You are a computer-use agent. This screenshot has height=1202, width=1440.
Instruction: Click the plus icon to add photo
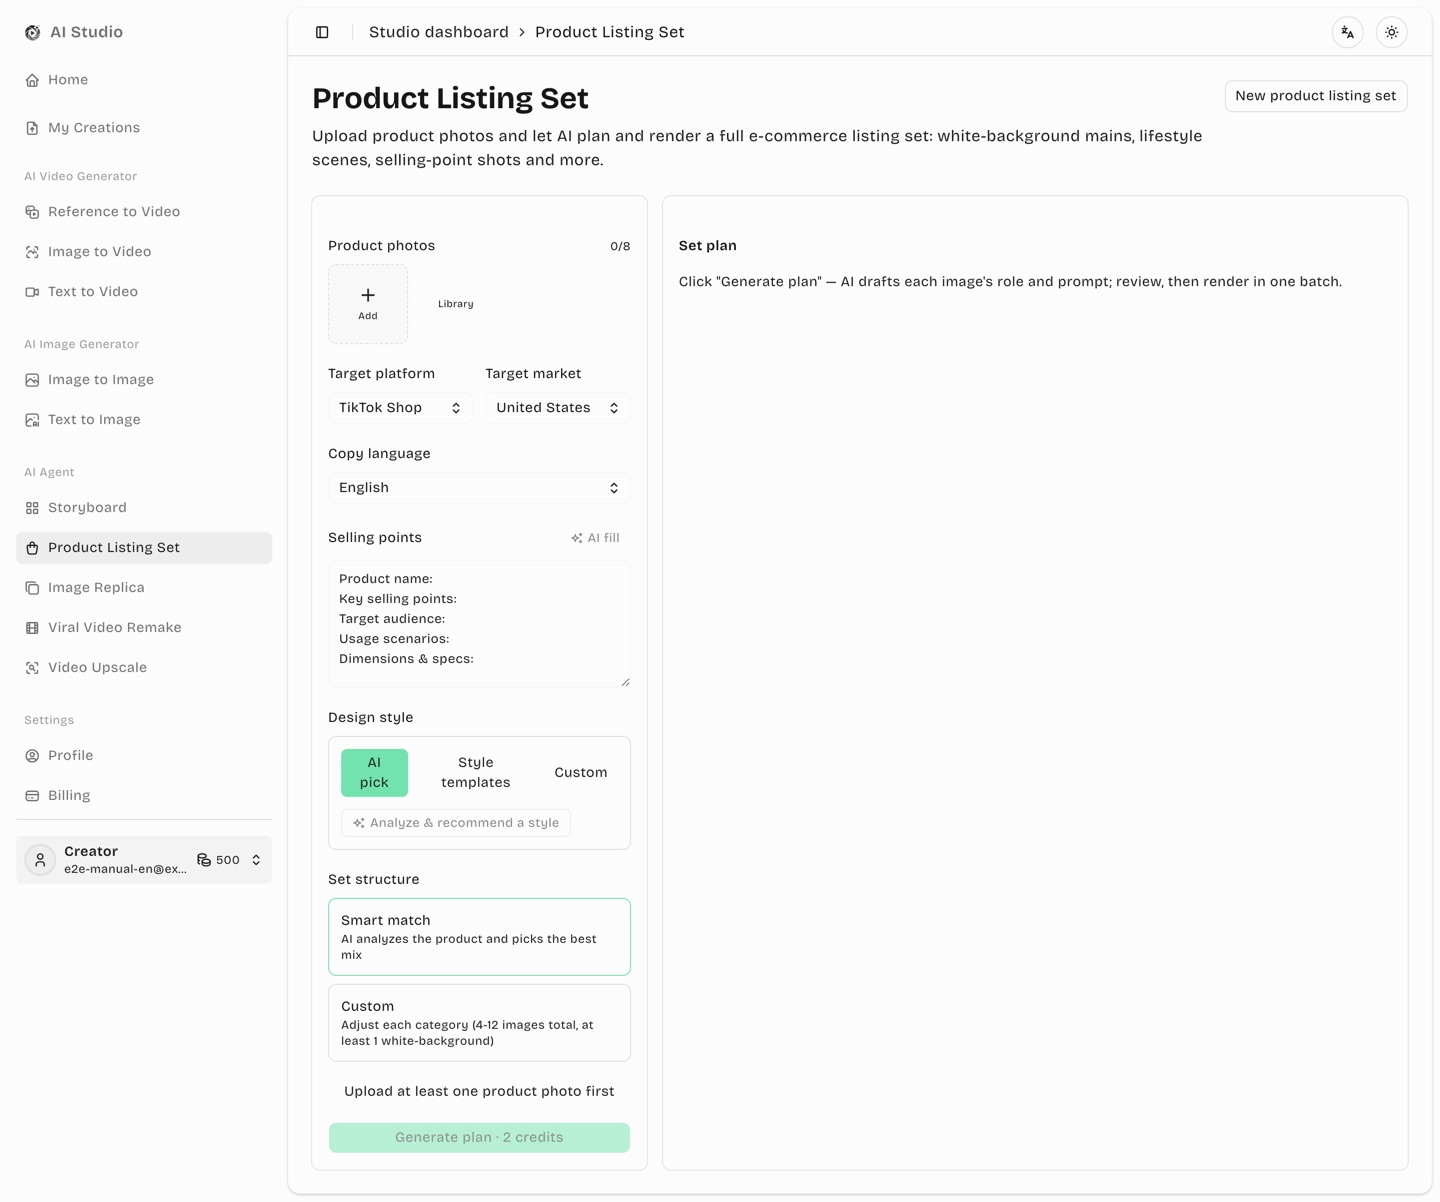click(x=368, y=295)
